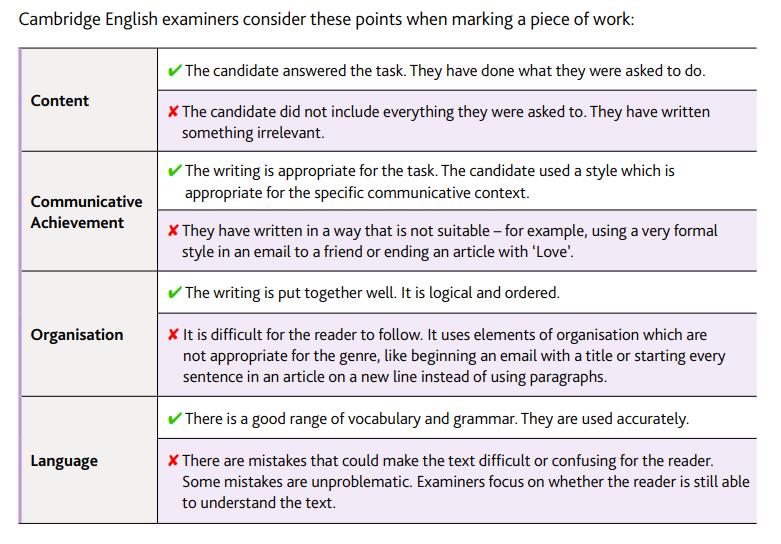Click the phrase 'something irrelevant.'
The image size is (781, 544).
point(253,133)
